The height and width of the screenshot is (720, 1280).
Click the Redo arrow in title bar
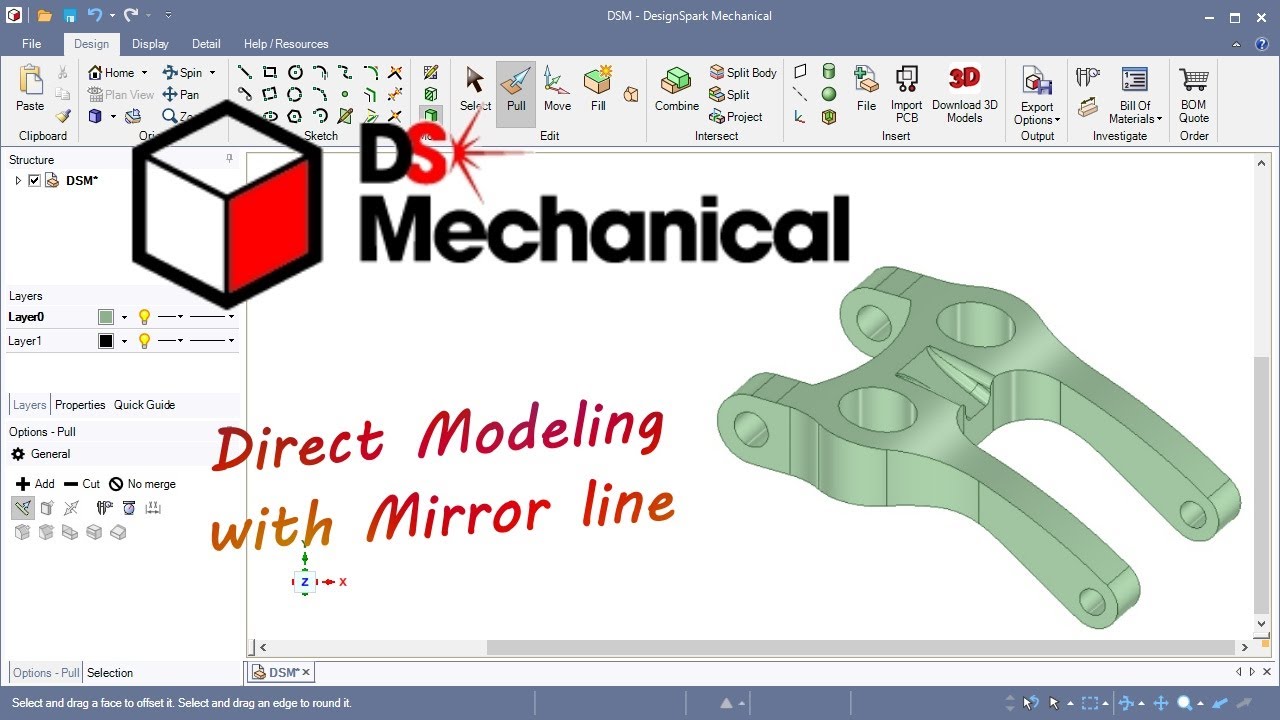tap(131, 15)
